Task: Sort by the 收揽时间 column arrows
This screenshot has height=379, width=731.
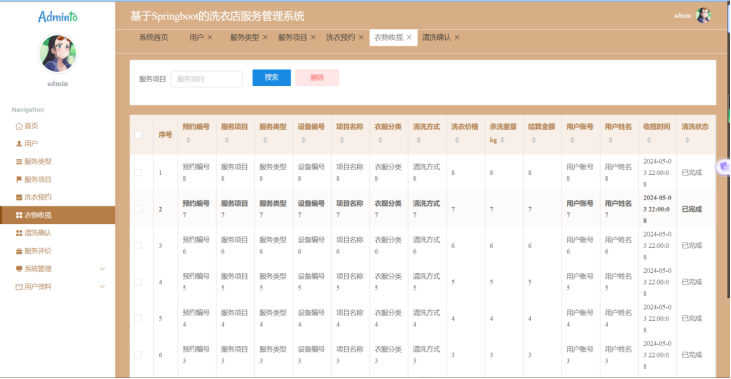Action: (x=649, y=140)
